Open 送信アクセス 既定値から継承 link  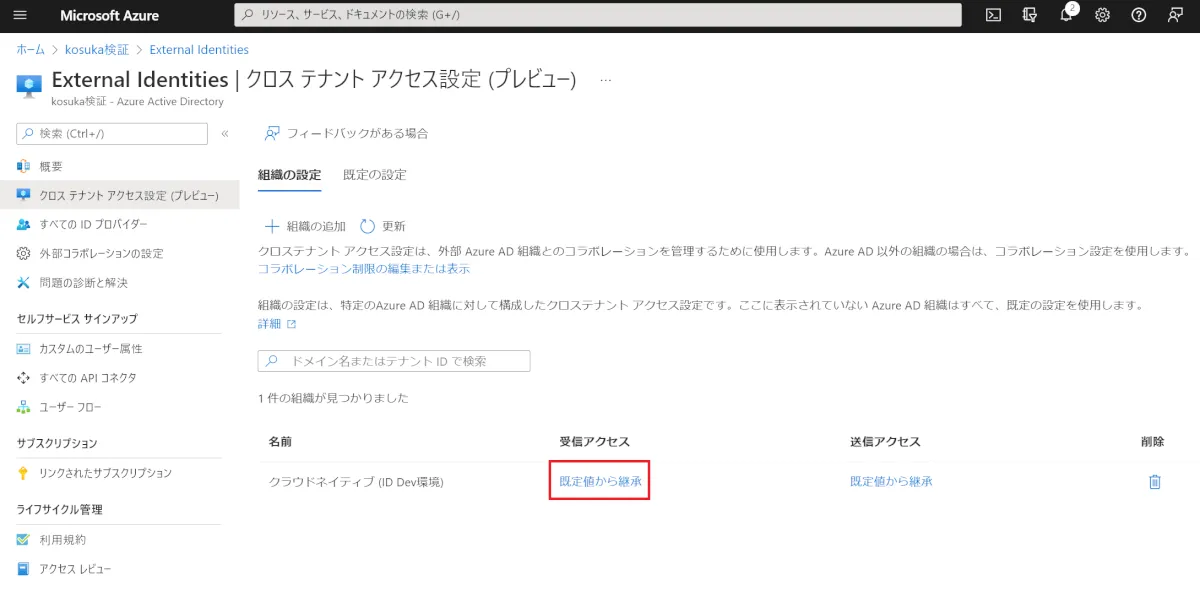pyautogui.click(x=891, y=481)
